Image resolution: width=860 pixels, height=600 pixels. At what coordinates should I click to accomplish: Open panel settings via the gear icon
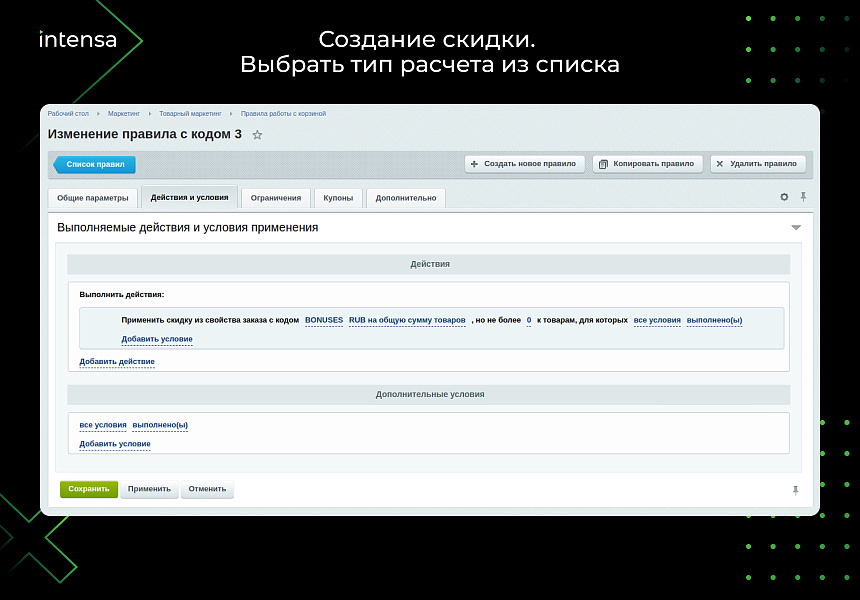click(x=784, y=197)
